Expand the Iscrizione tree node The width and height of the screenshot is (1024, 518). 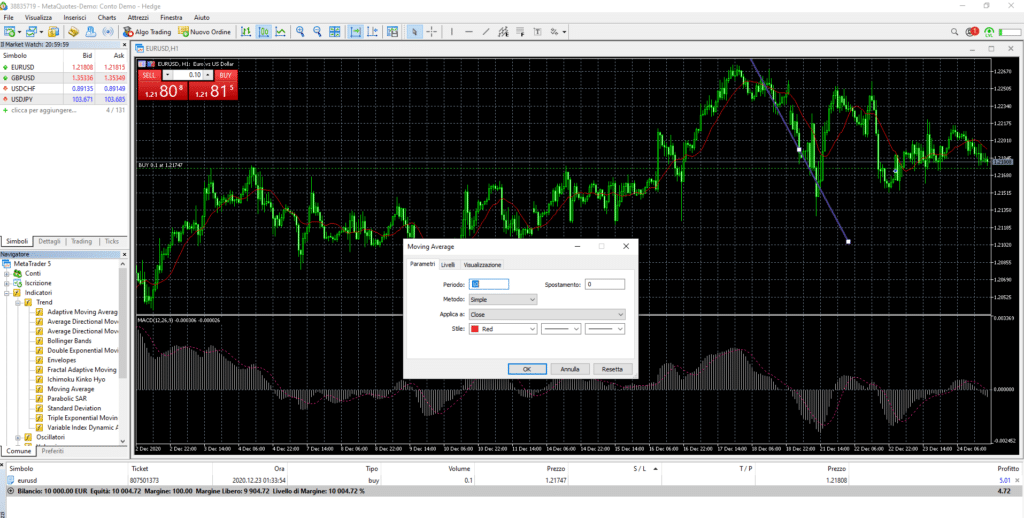[x=7, y=283]
